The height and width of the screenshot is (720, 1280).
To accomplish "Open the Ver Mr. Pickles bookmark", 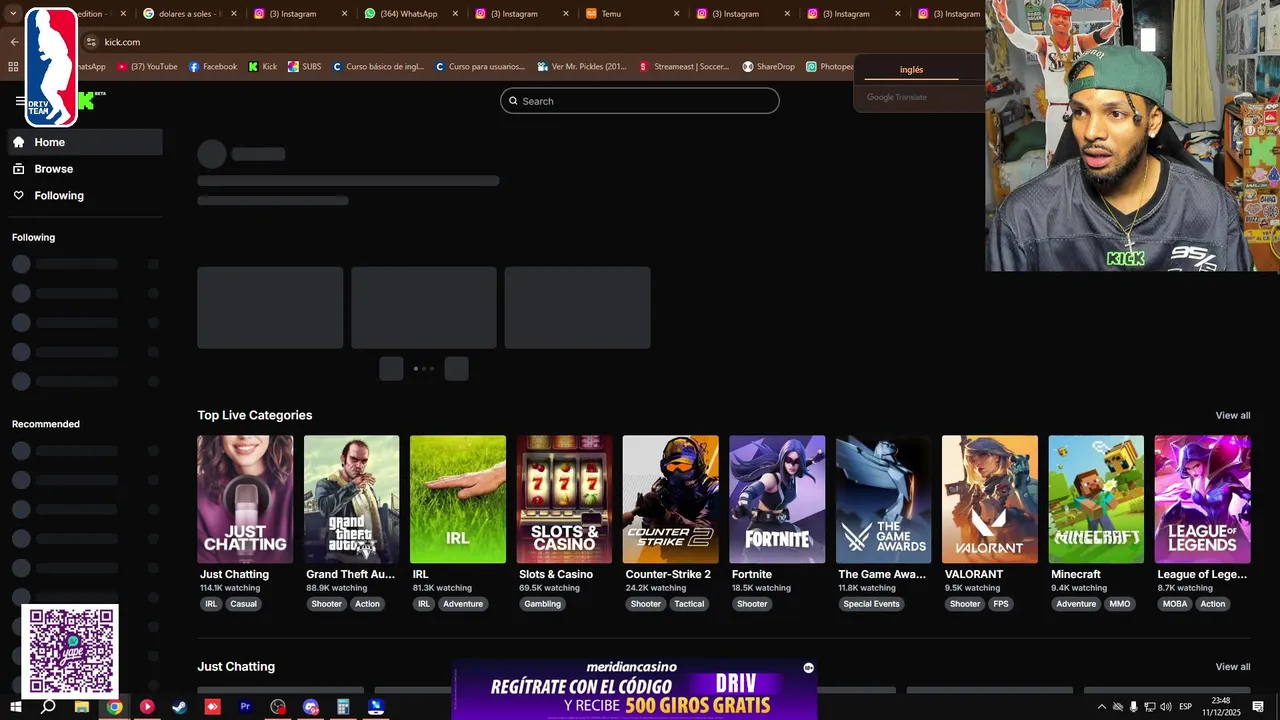I will (x=582, y=67).
